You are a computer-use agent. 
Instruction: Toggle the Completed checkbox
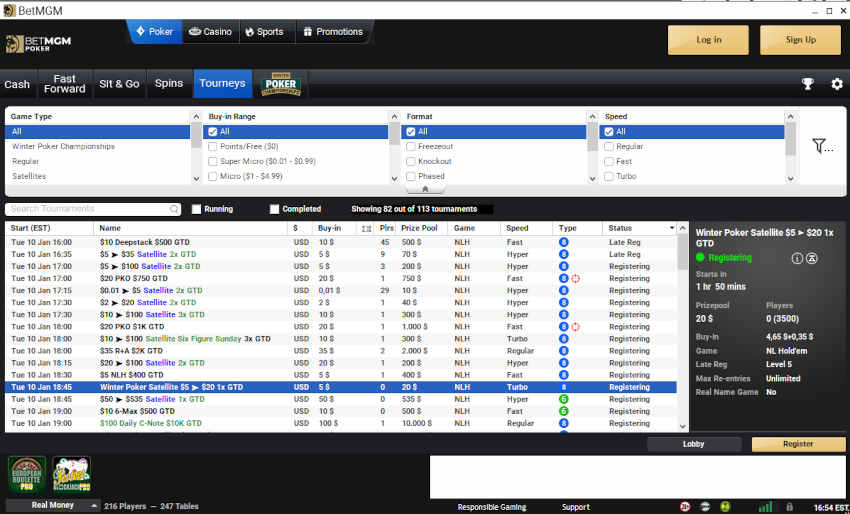point(274,209)
